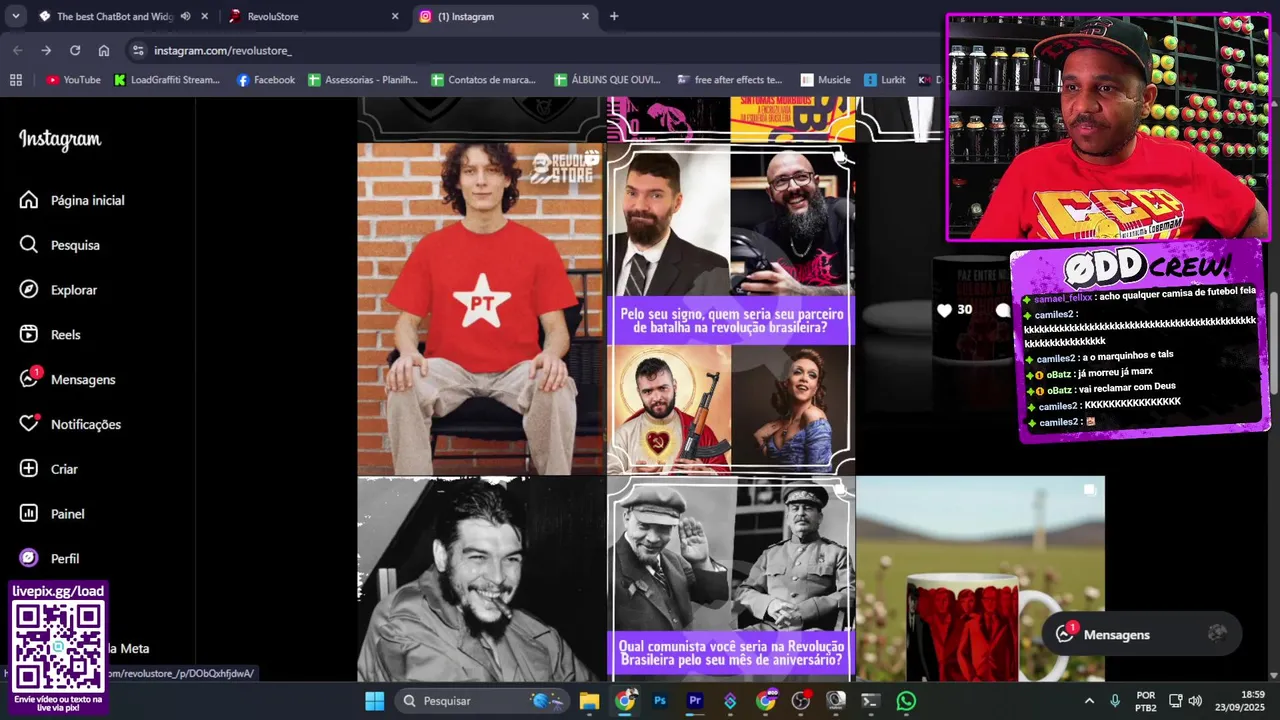Open the floating Mensagens button
The height and width of the screenshot is (720, 1280).
coord(1141,634)
